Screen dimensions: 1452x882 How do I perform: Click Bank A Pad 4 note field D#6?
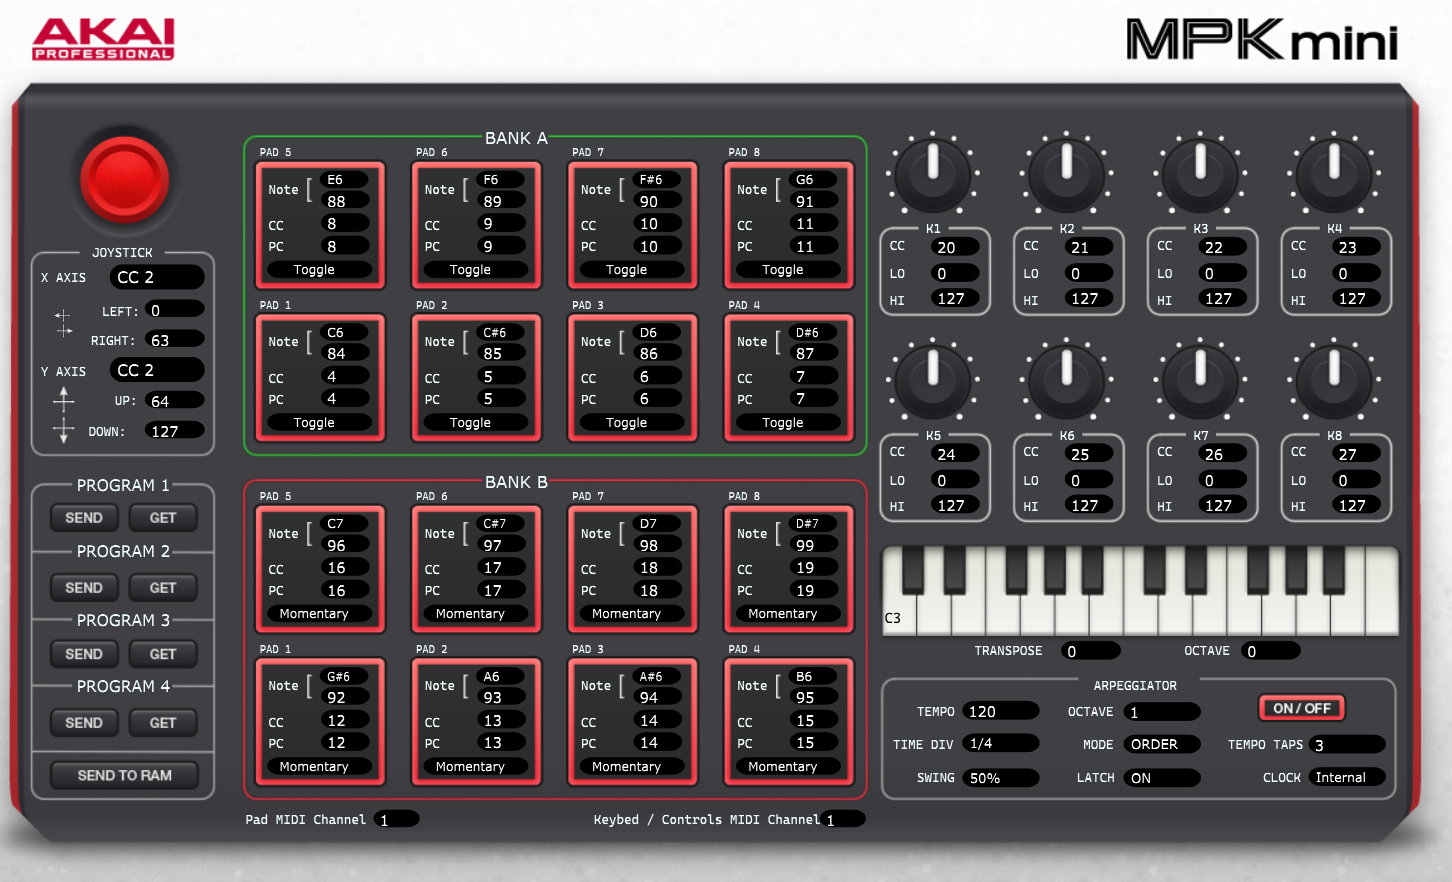click(x=813, y=333)
